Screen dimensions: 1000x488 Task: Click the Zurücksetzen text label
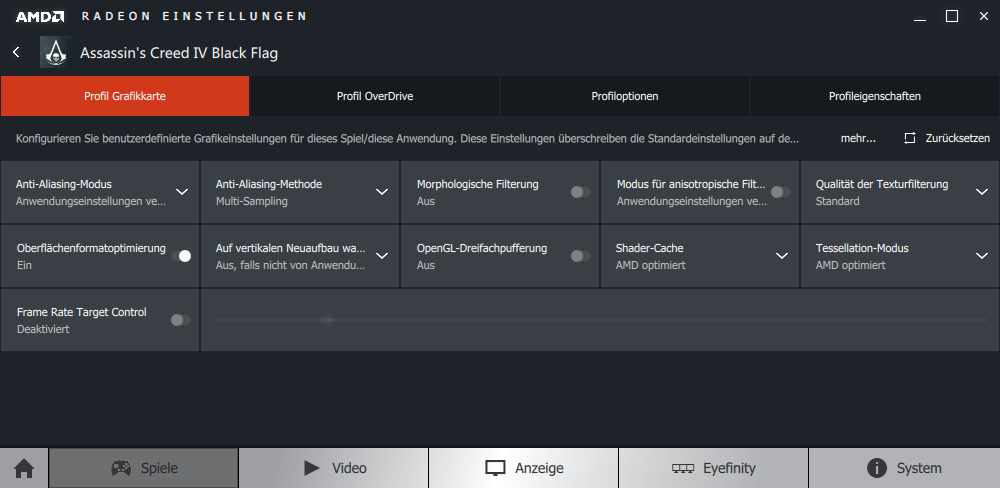pyautogui.click(x=958, y=138)
